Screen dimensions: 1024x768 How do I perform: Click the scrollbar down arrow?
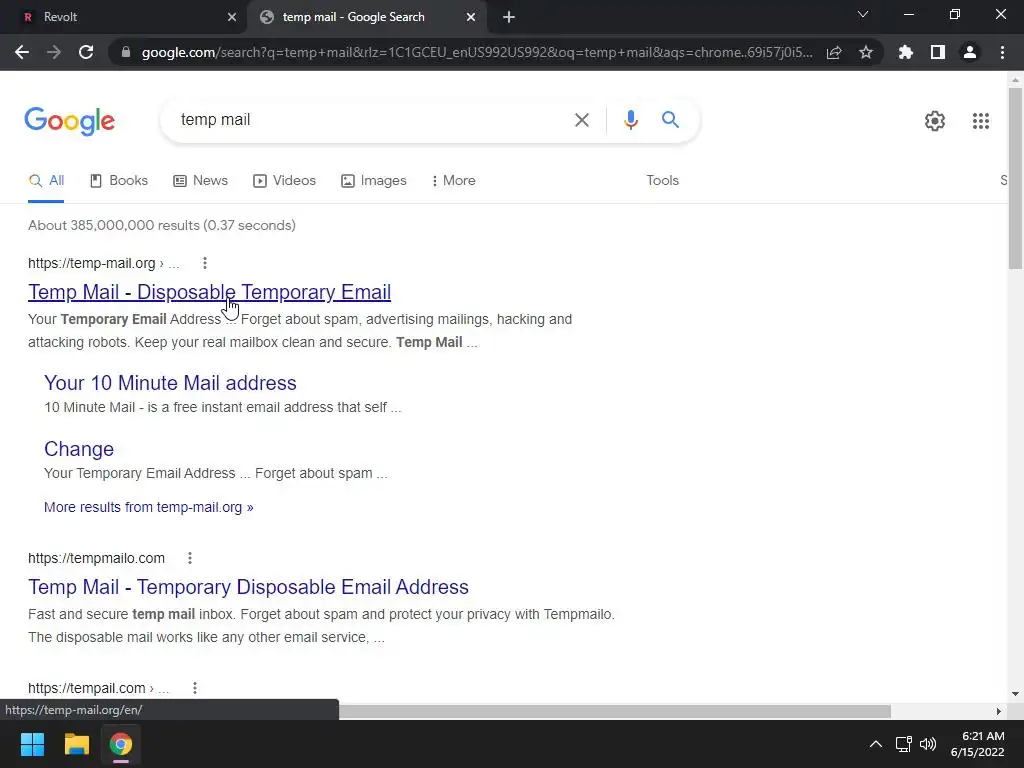pos(1015,694)
